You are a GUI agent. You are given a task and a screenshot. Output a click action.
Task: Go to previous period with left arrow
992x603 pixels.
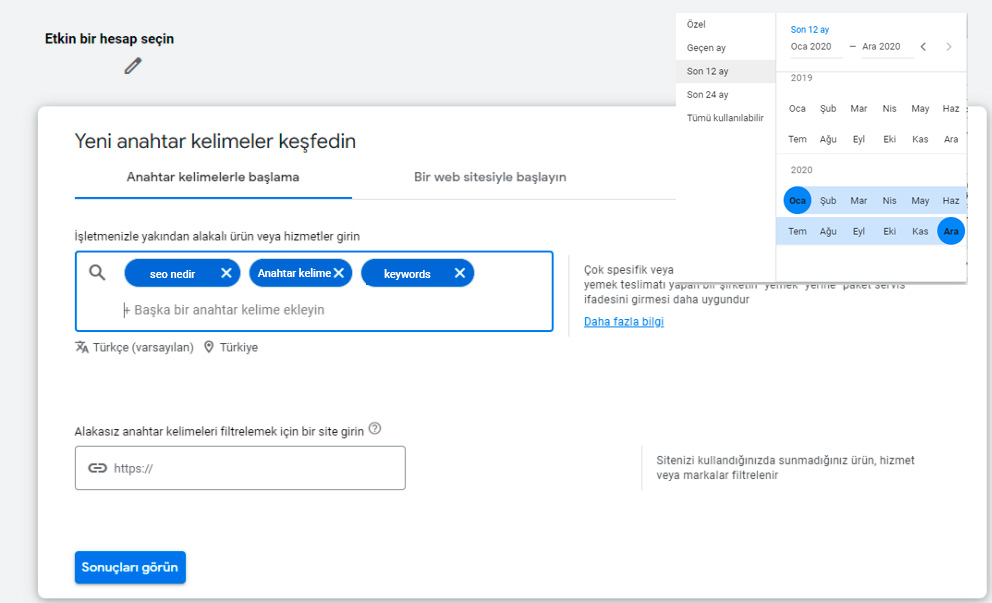pos(923,47)
